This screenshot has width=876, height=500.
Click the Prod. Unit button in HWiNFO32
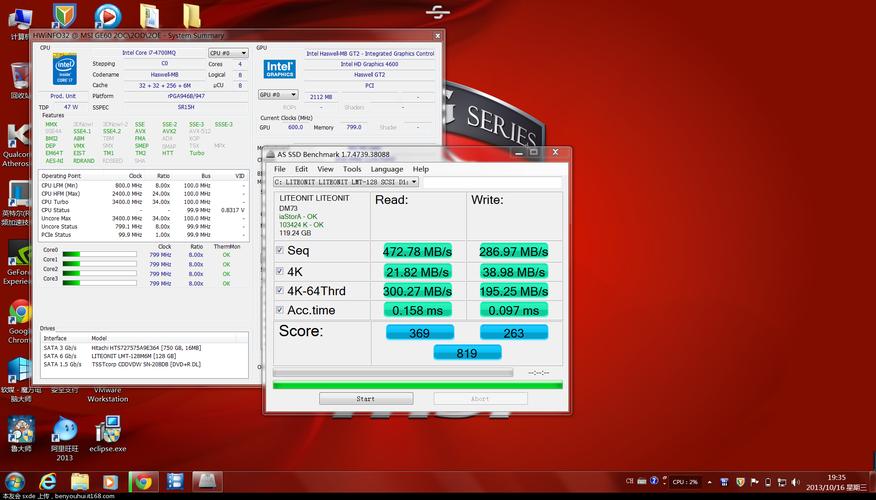63,96
